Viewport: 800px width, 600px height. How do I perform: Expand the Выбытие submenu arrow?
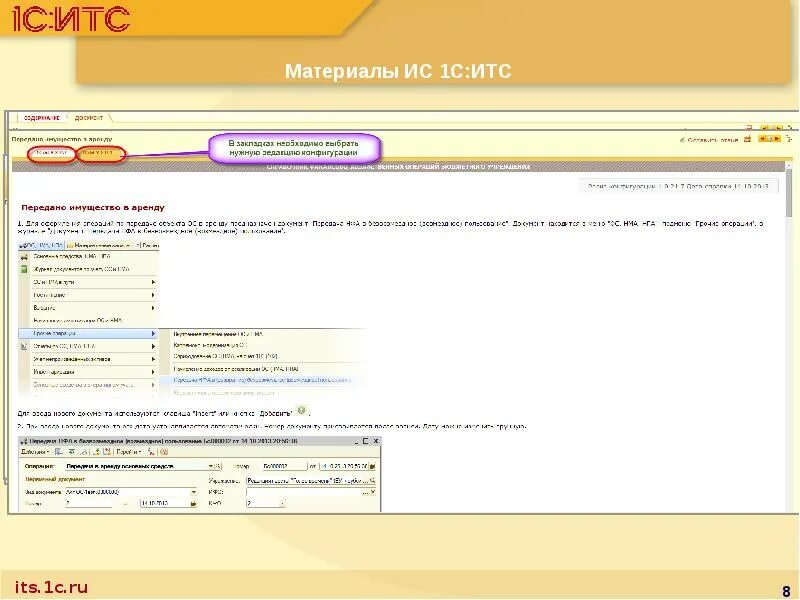[x=153, y=308]
